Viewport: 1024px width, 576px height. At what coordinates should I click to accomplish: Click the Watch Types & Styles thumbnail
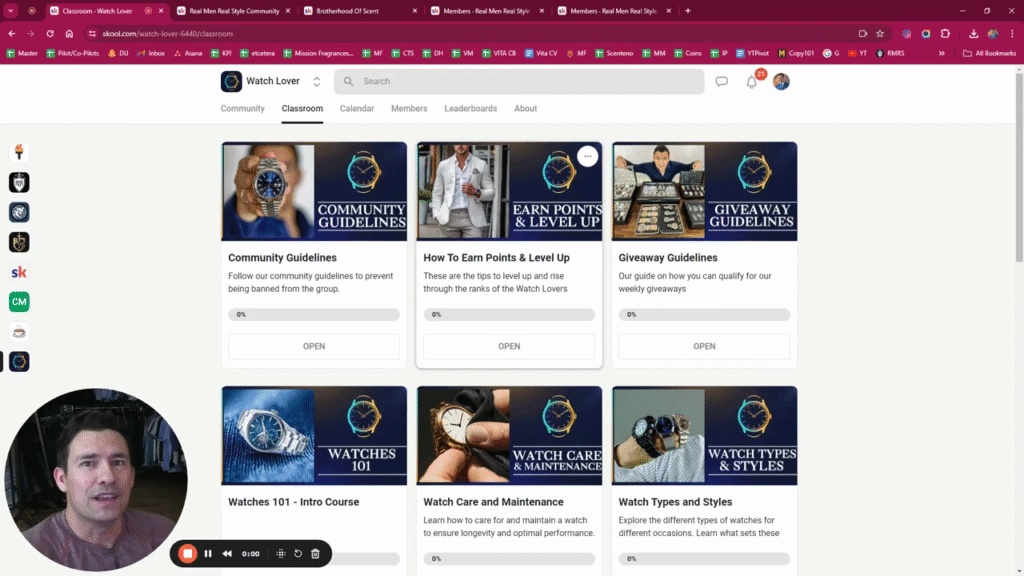click(x=705, y=436)
